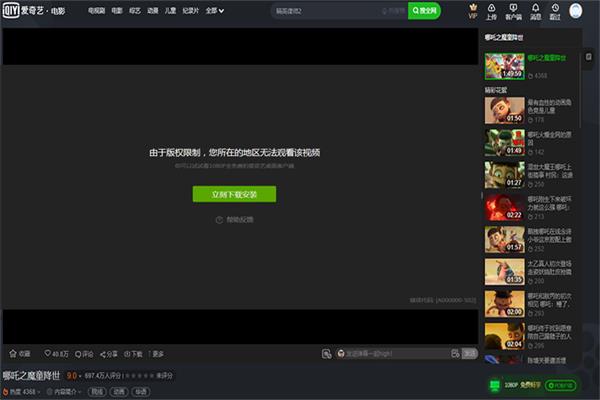Viewport: 600px width, 400px height.
Task: Expand the 全部 category dropdown
Action: point(213,11)
